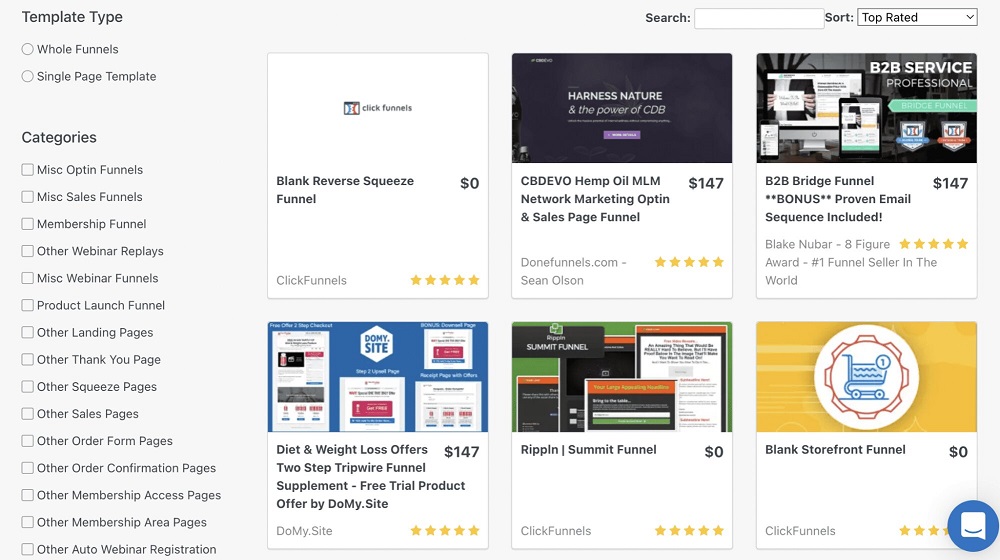Enable the Membership Funnel category checkbox
This screenshot has width=1000, height=560.
(27, 224)
